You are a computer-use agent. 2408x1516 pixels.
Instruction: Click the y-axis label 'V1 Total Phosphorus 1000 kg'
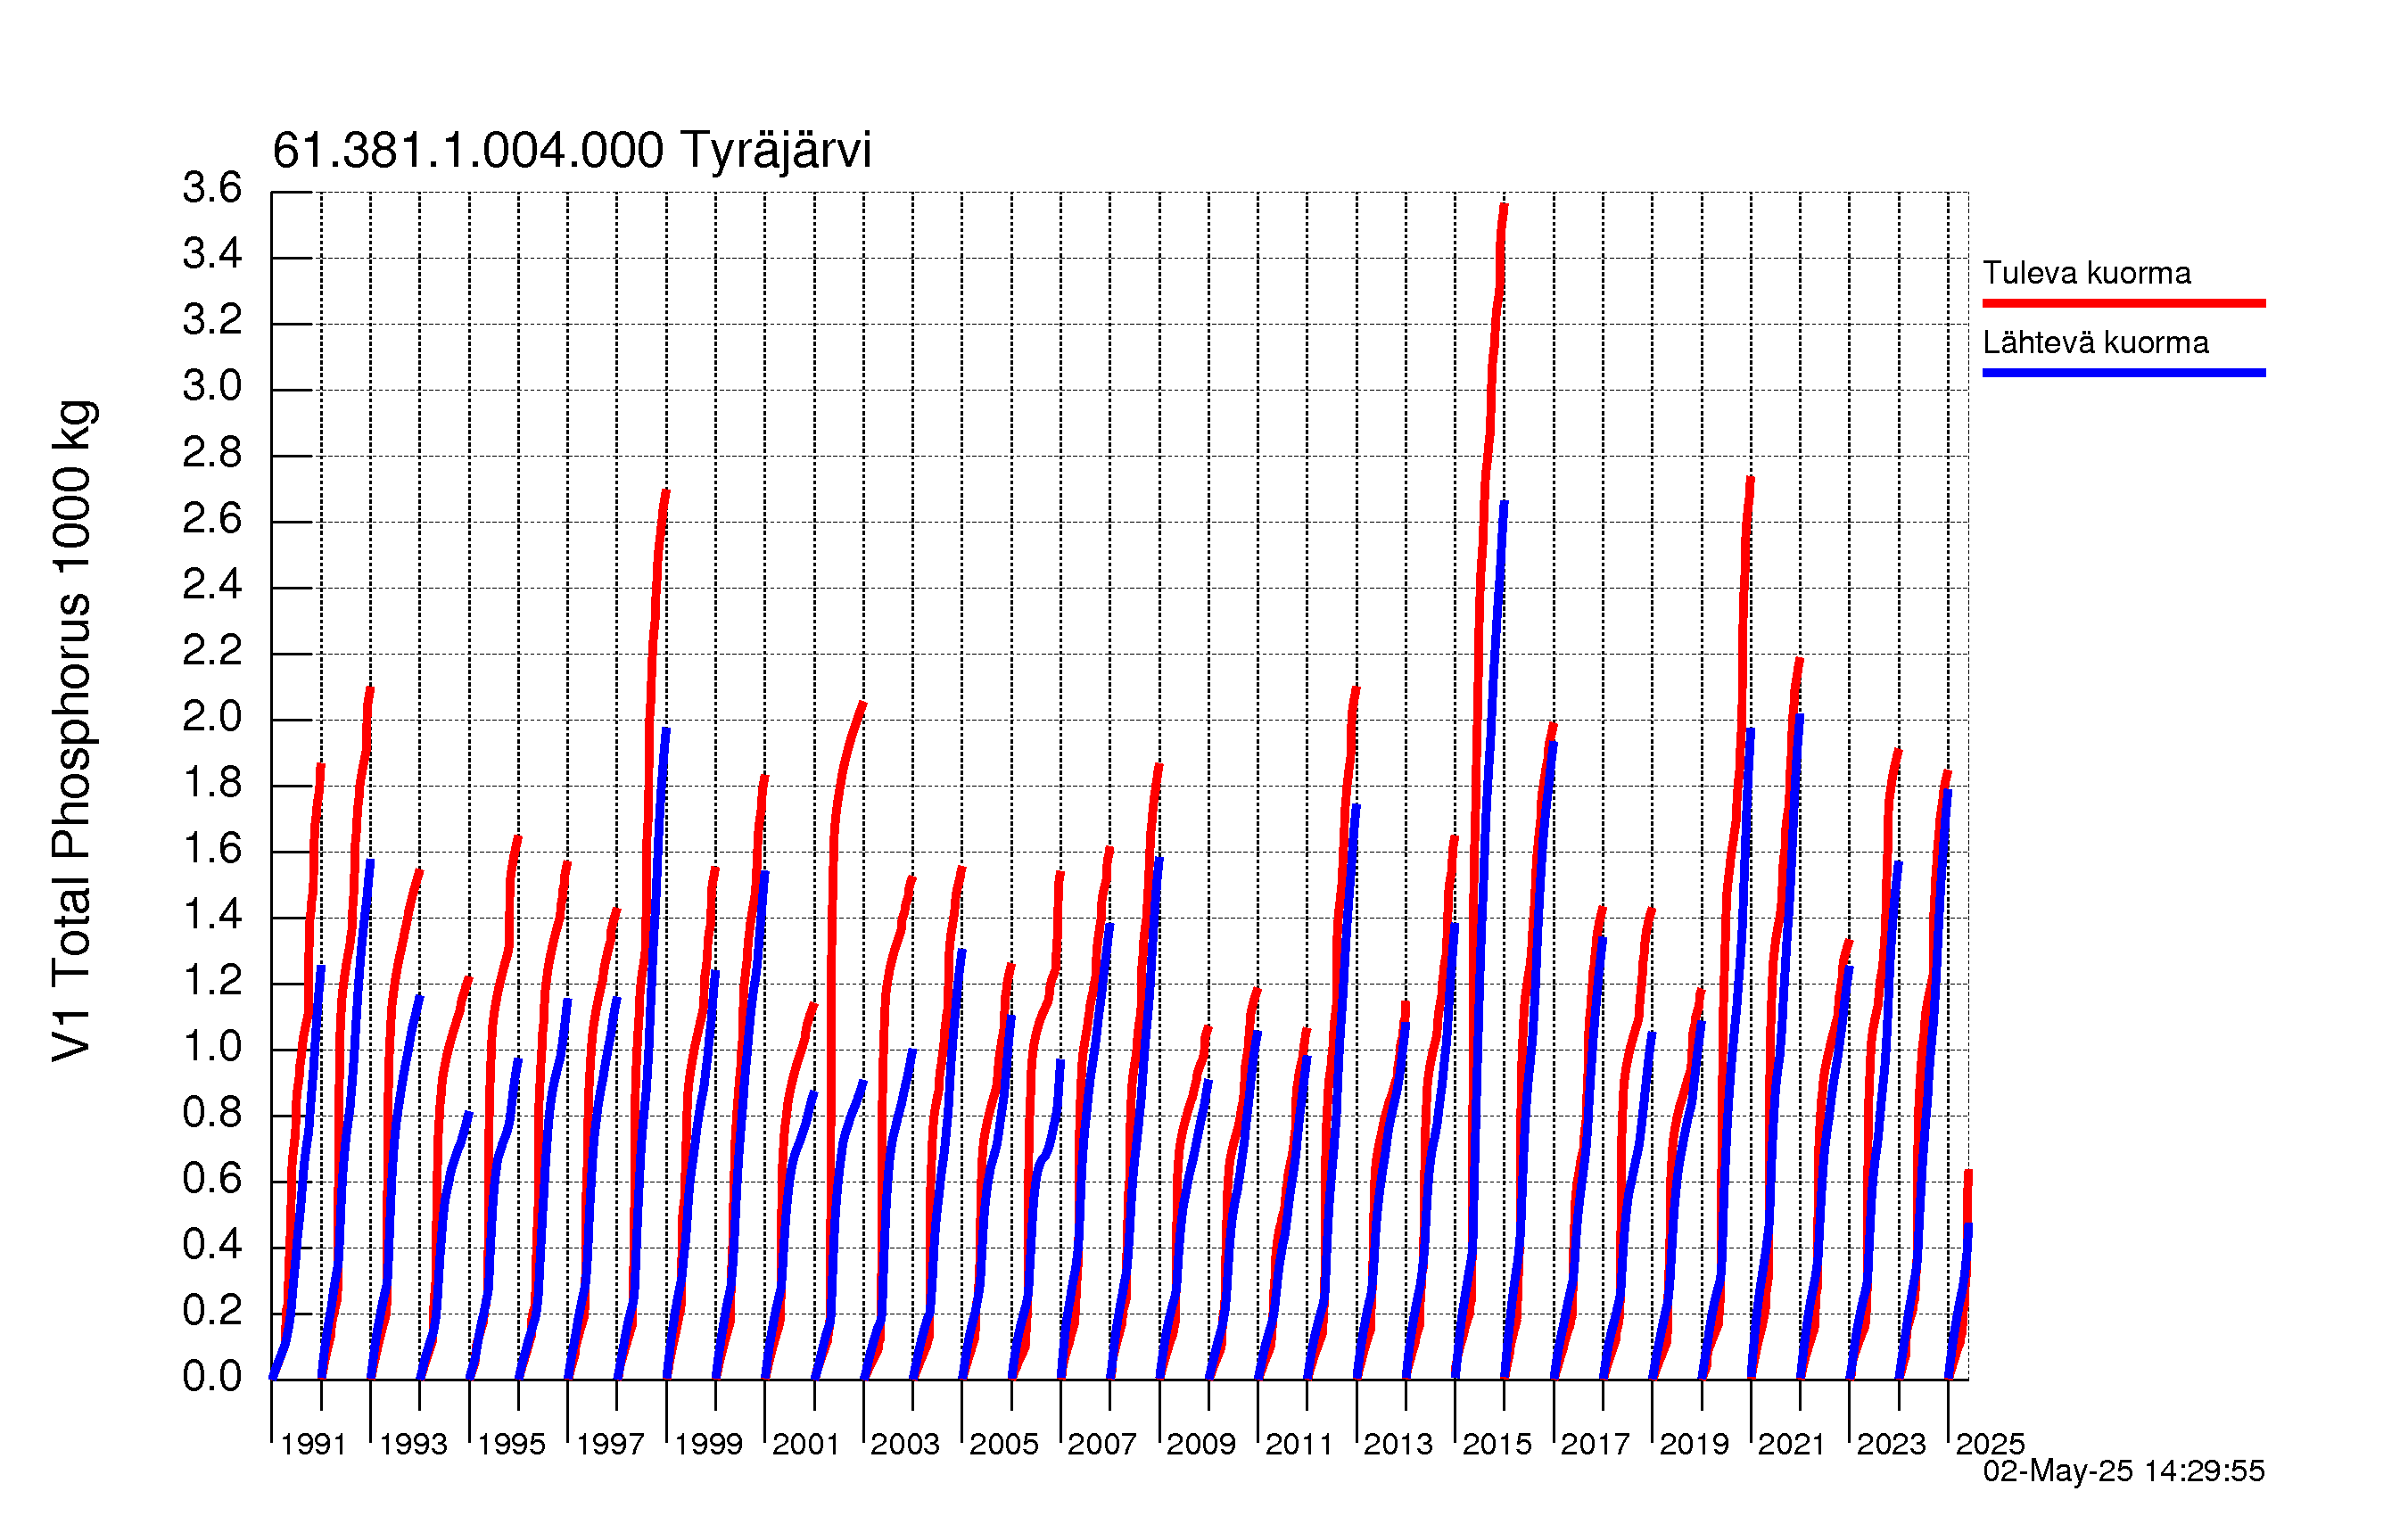click(72, 730)
